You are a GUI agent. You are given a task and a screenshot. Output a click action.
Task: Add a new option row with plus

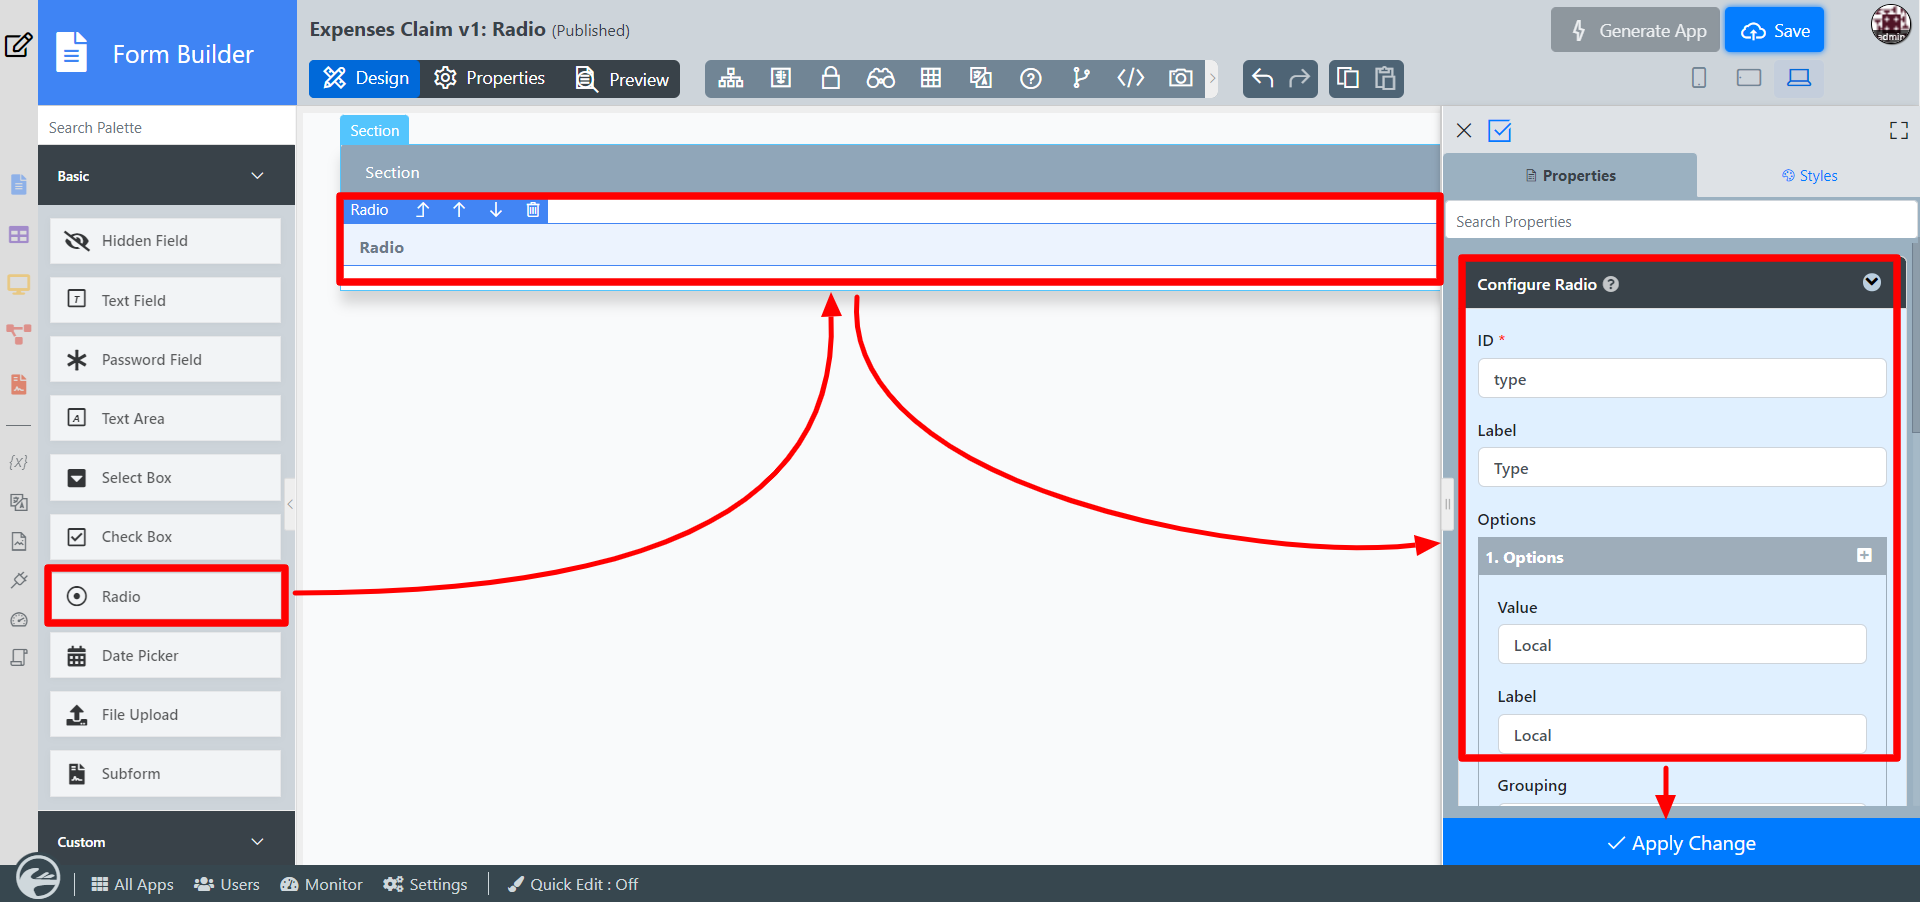1864,555
